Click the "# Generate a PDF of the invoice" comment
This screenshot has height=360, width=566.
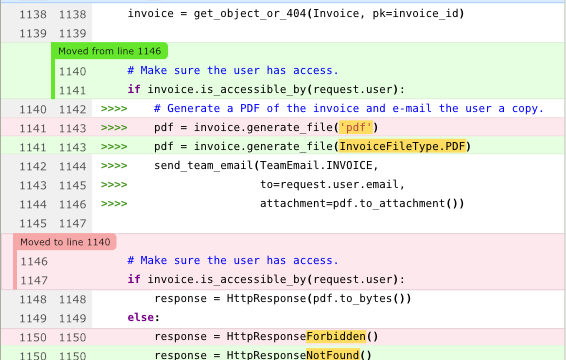348,108
